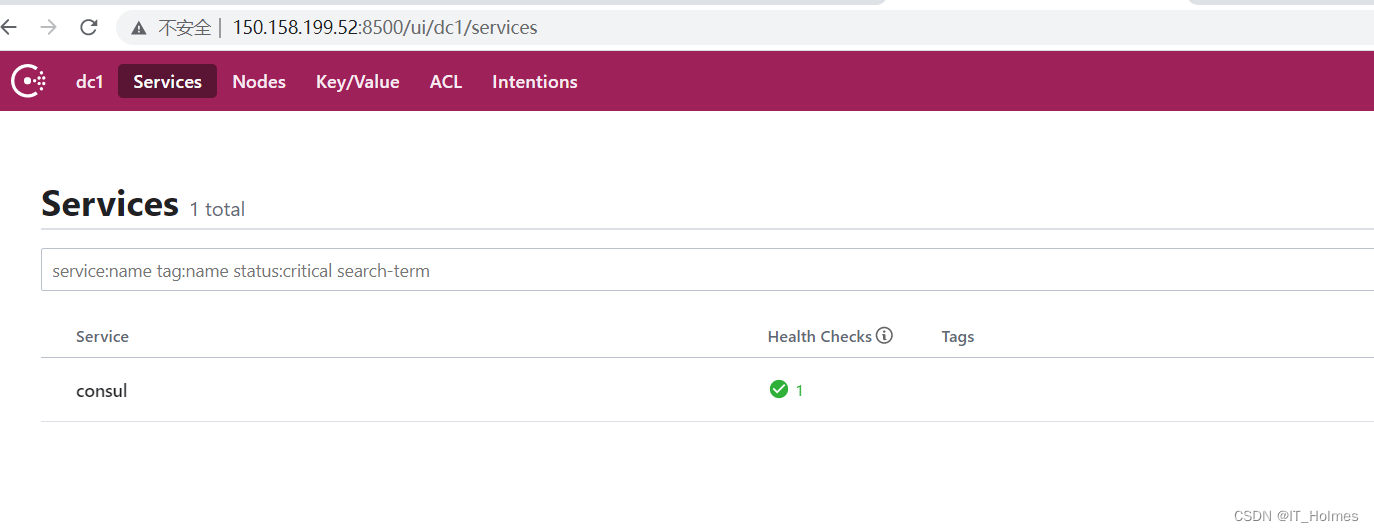
Task: Go to the Key/Value tab
Action: point(357,82)
